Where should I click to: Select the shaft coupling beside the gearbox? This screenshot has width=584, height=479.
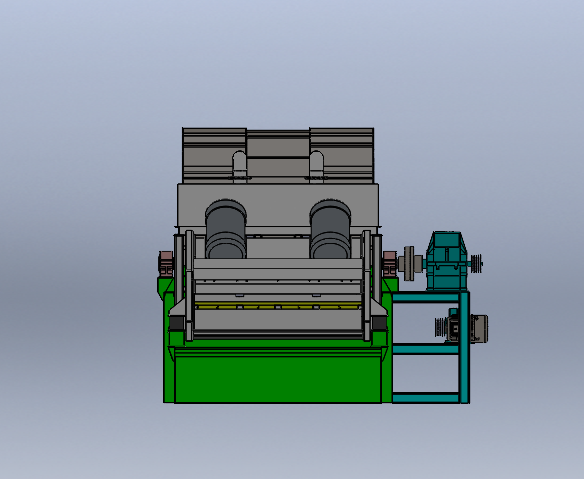point(410,263)
